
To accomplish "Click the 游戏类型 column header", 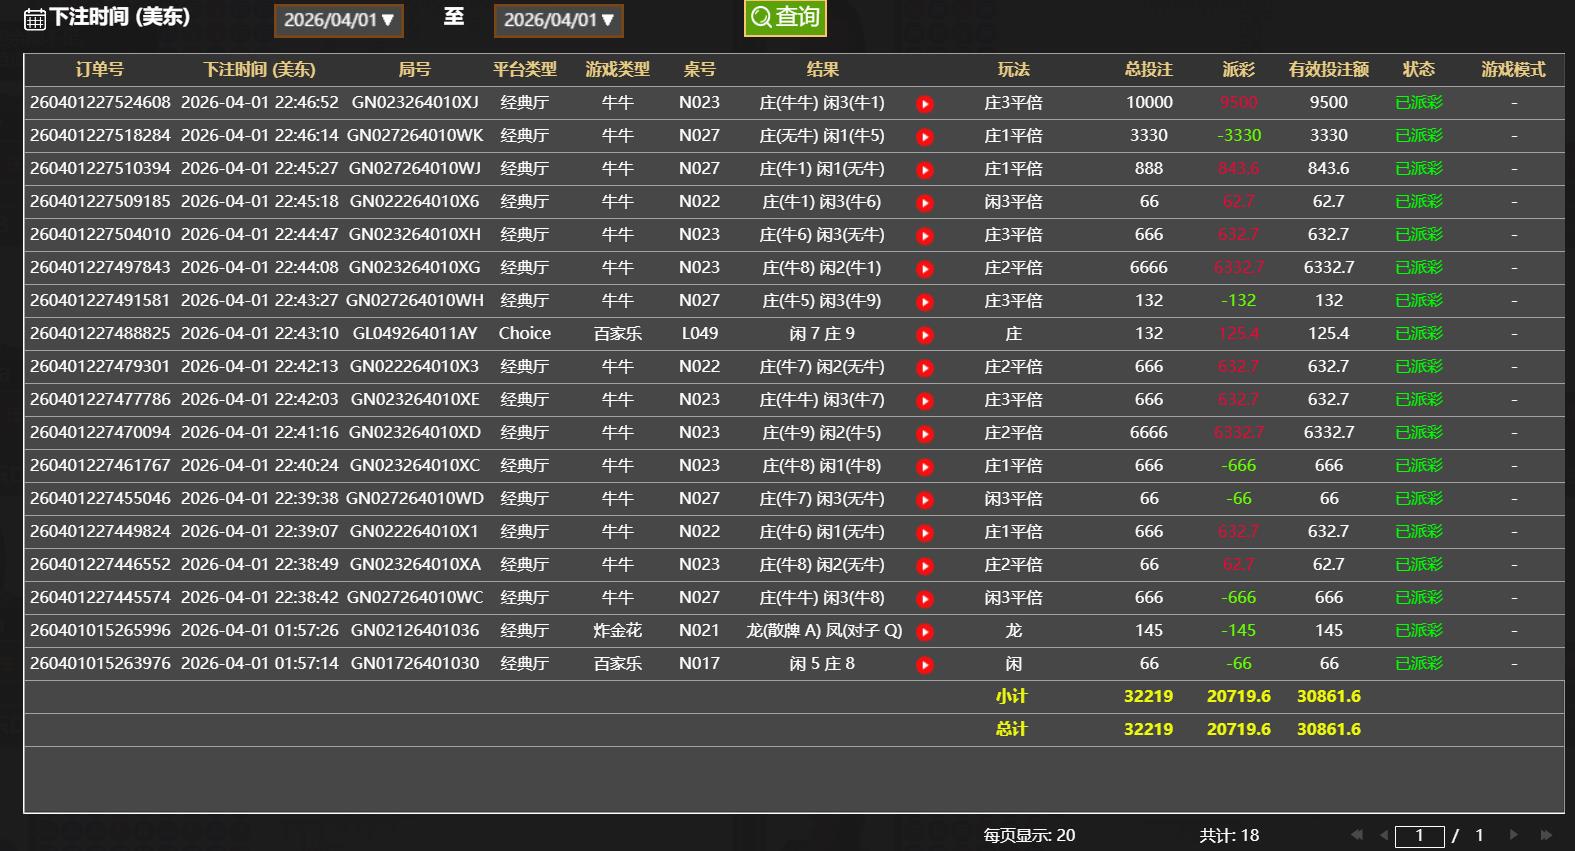I will click(617, 69).
